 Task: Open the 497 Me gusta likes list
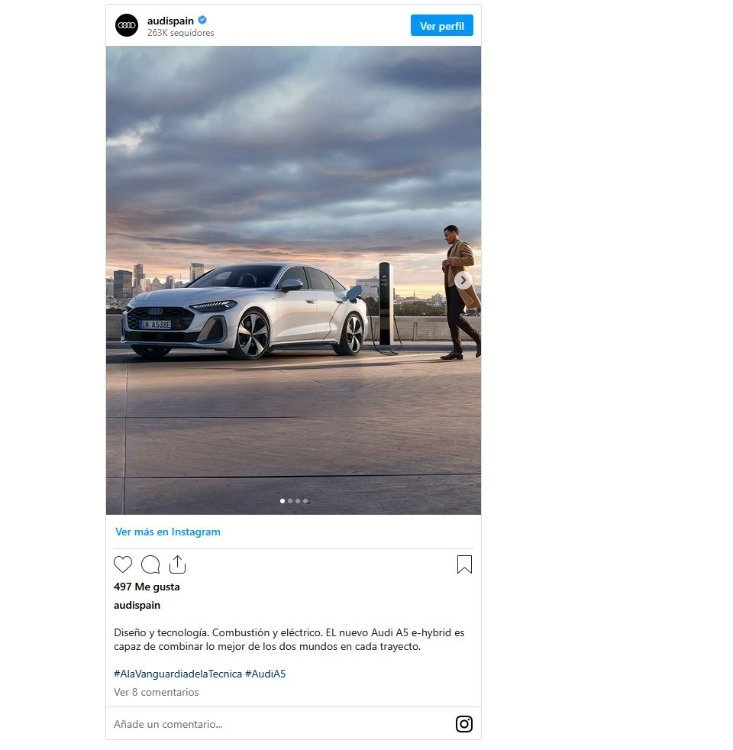tap(147, 587)
